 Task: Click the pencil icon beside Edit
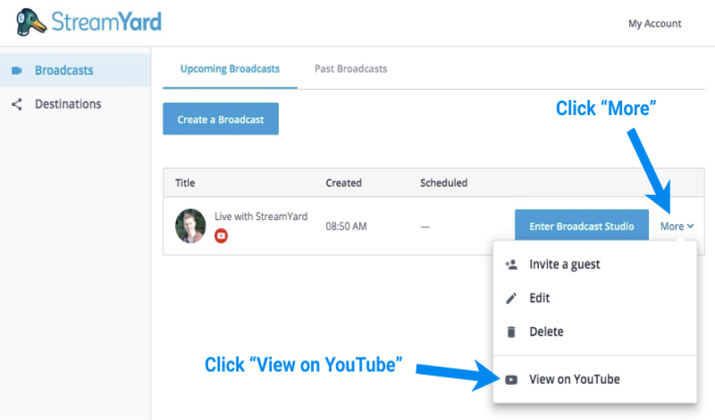[x=511, y=298]
